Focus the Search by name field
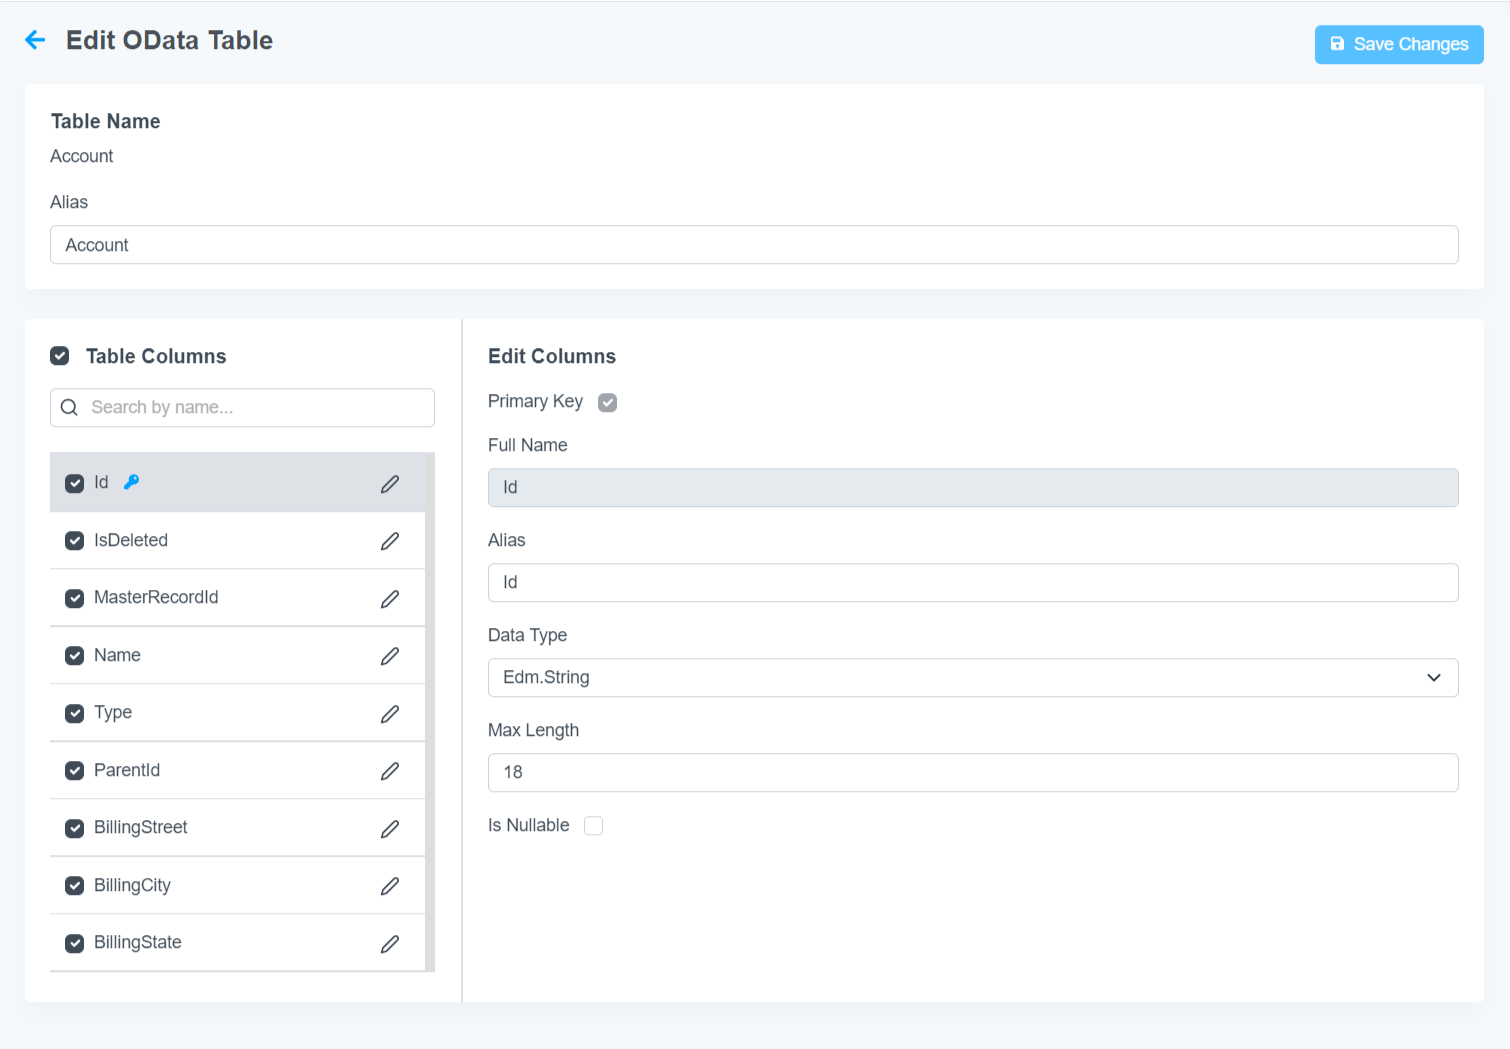Viewport: 1510px width, 1049px height. click(255, 408)
